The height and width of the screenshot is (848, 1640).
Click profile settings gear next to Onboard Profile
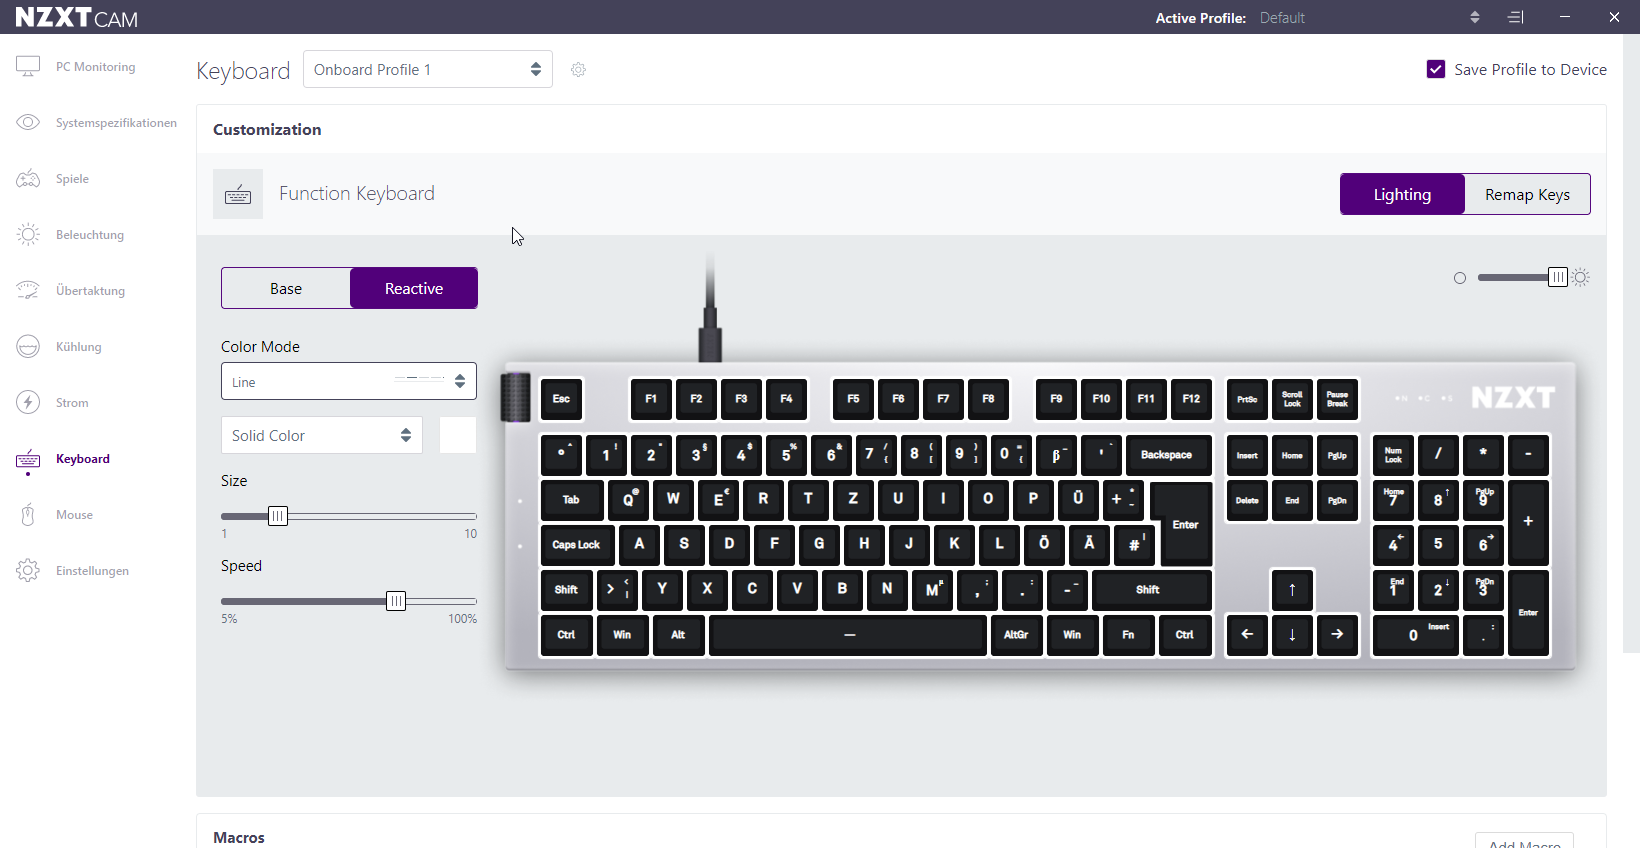coord(578,69)
